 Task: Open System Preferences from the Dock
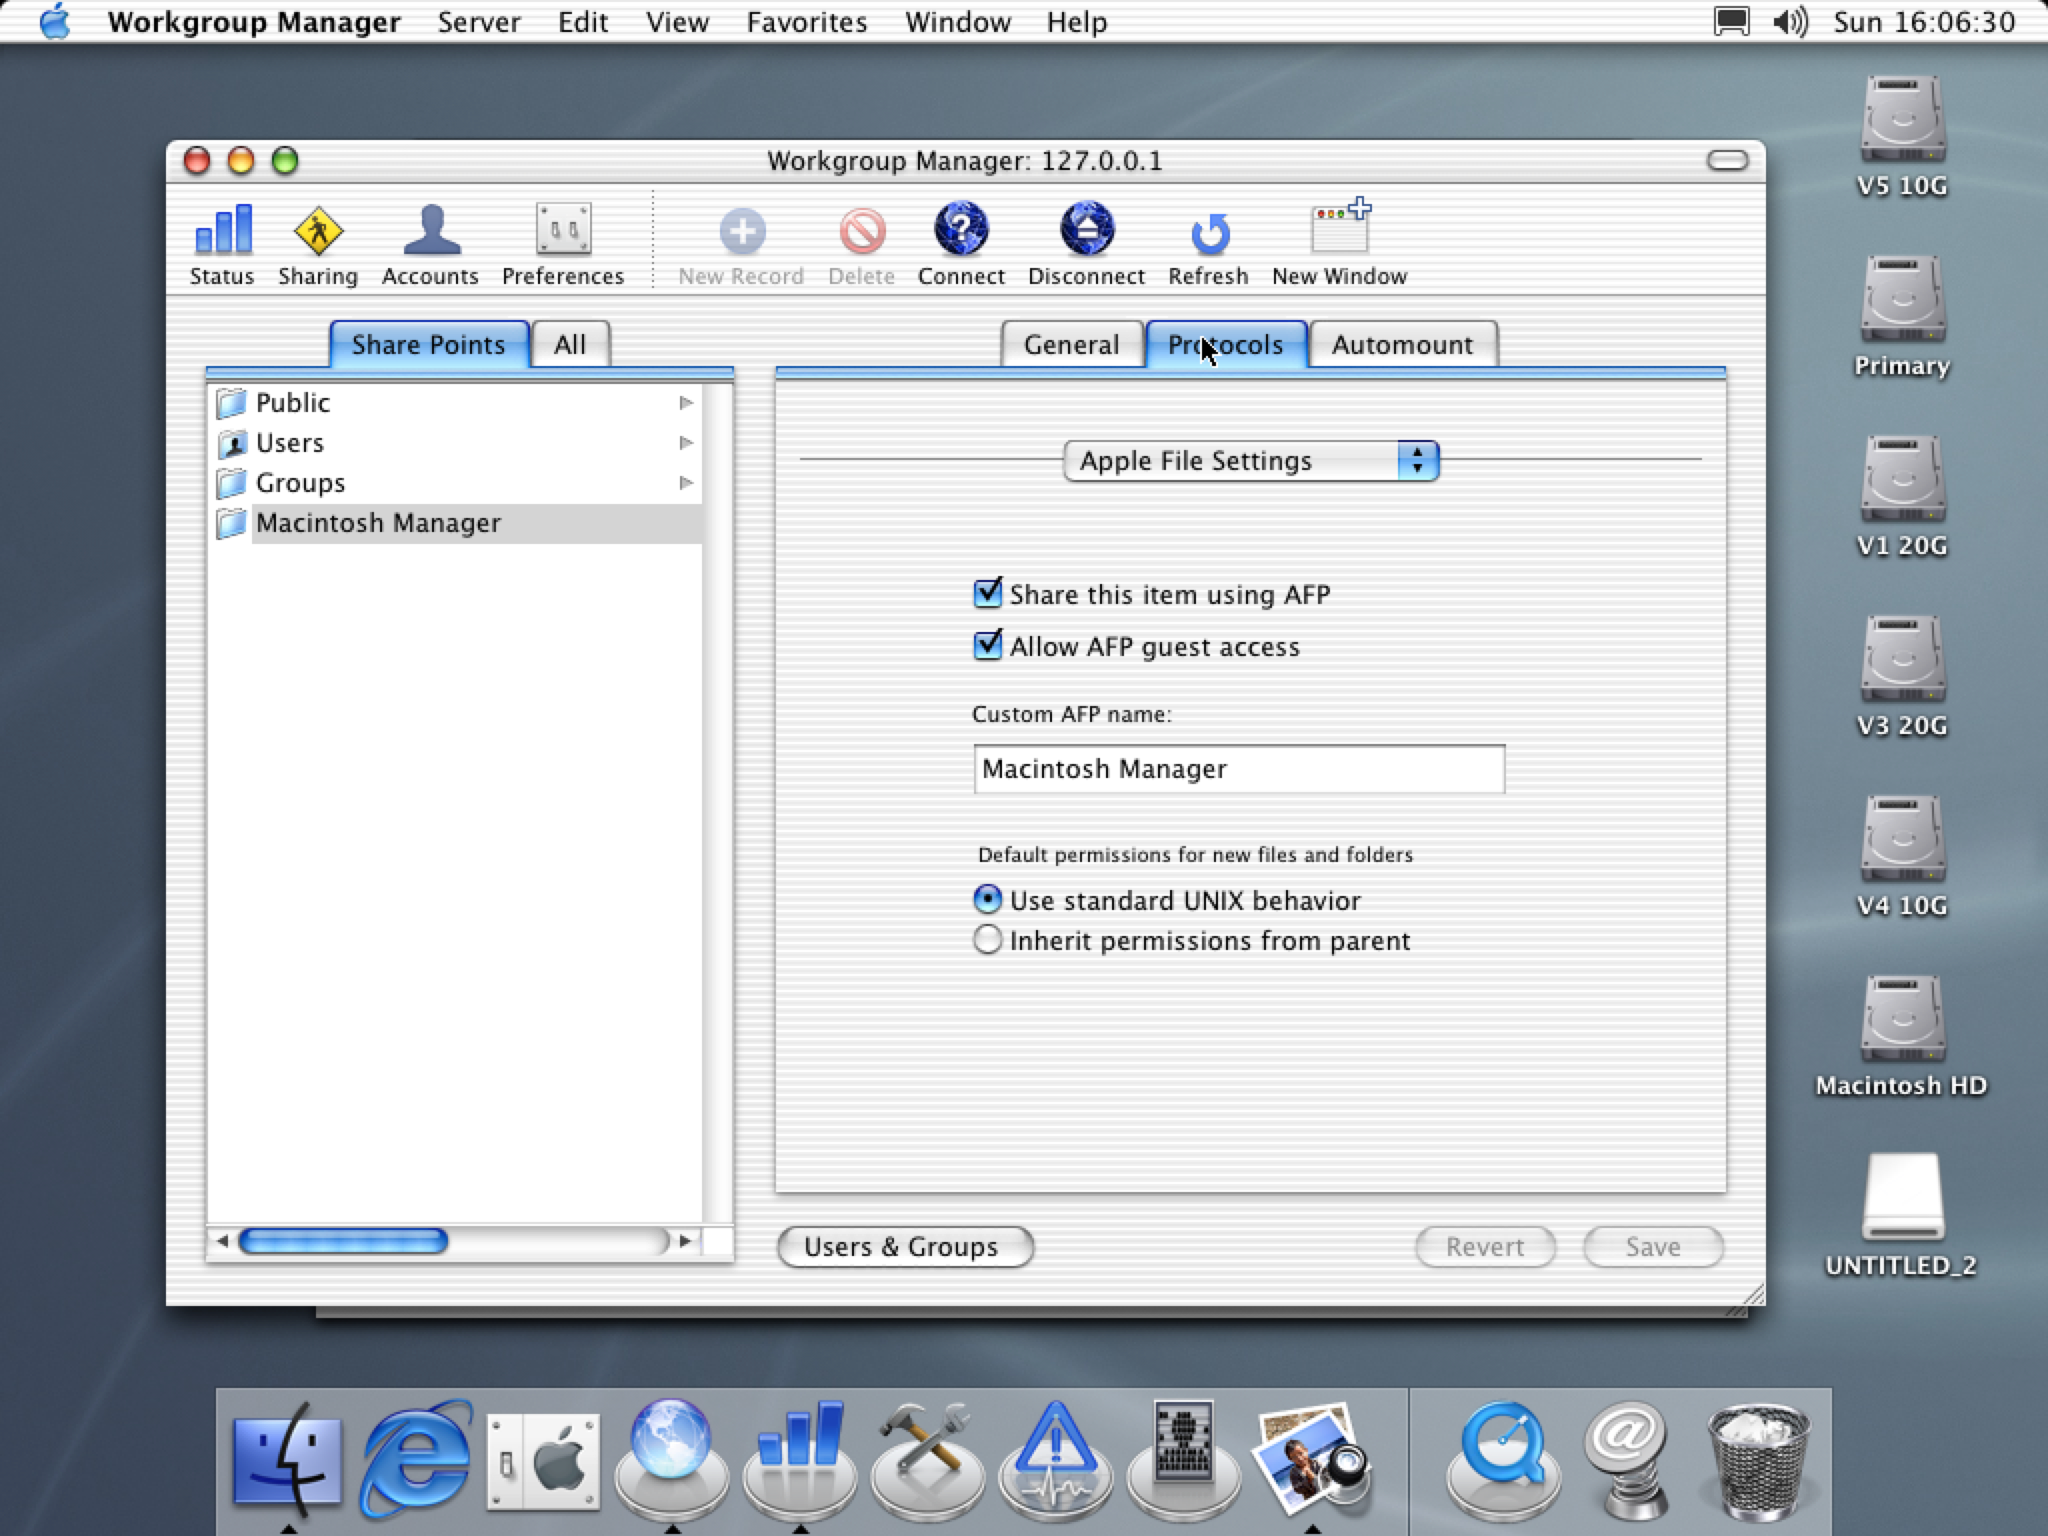click(x=544, y=1461)
